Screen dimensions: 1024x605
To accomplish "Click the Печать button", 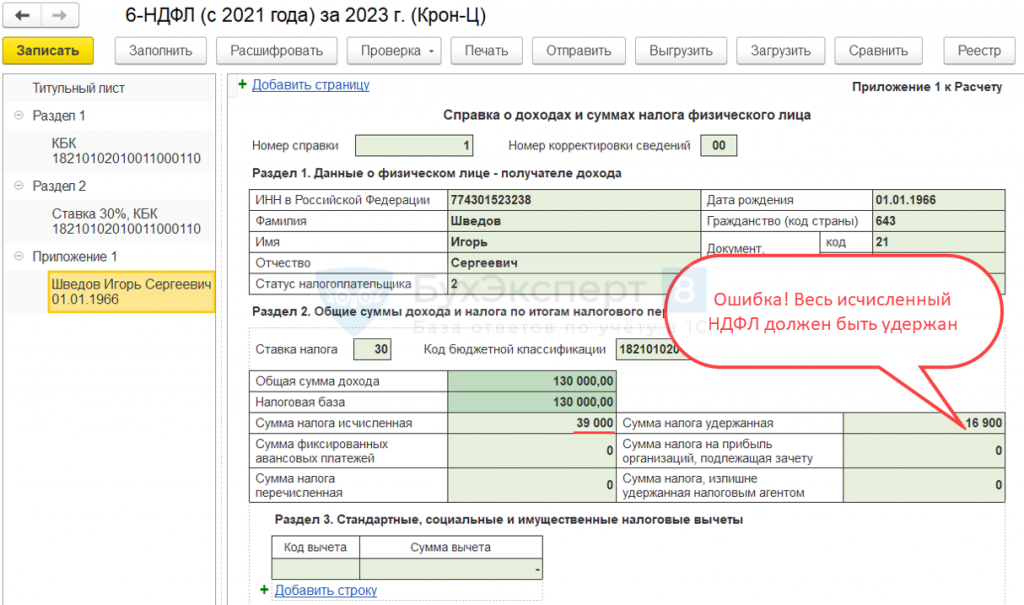I will click(x=487, y=51).
